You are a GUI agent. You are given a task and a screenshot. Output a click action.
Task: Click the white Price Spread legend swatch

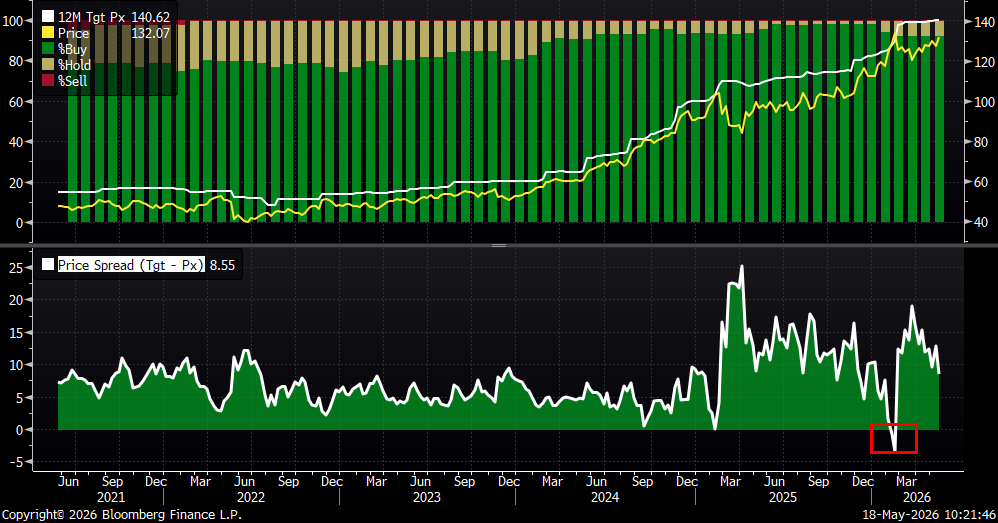48,265
